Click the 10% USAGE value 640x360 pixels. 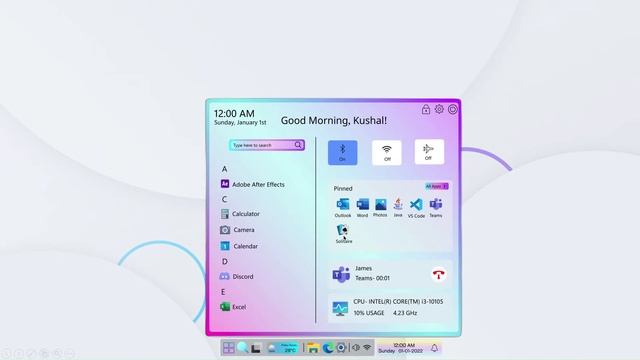(369, 313)
